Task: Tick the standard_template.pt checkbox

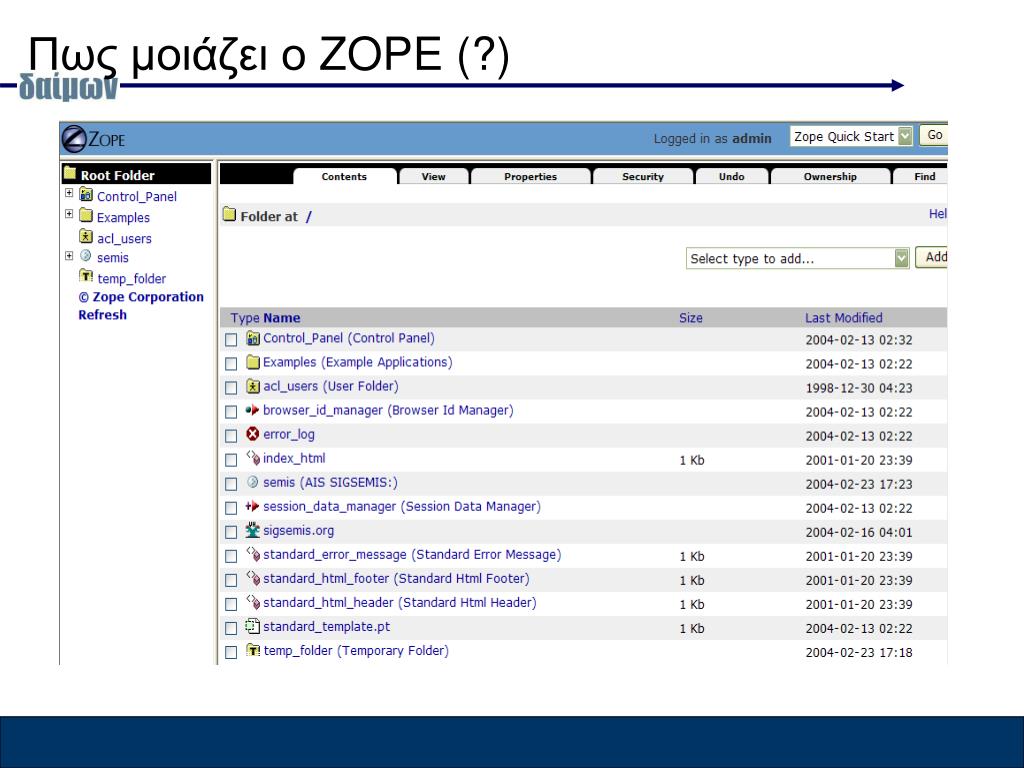Action: (231, 628)
